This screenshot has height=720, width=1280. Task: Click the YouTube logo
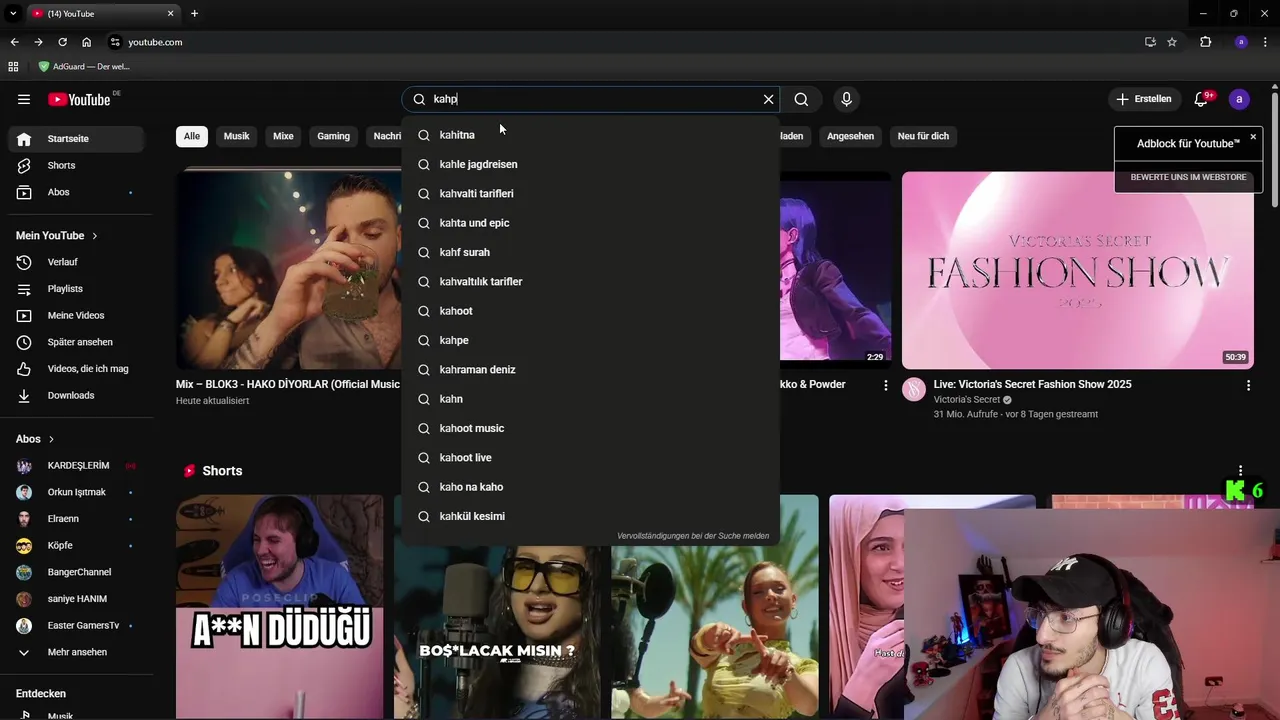[79, 99]
